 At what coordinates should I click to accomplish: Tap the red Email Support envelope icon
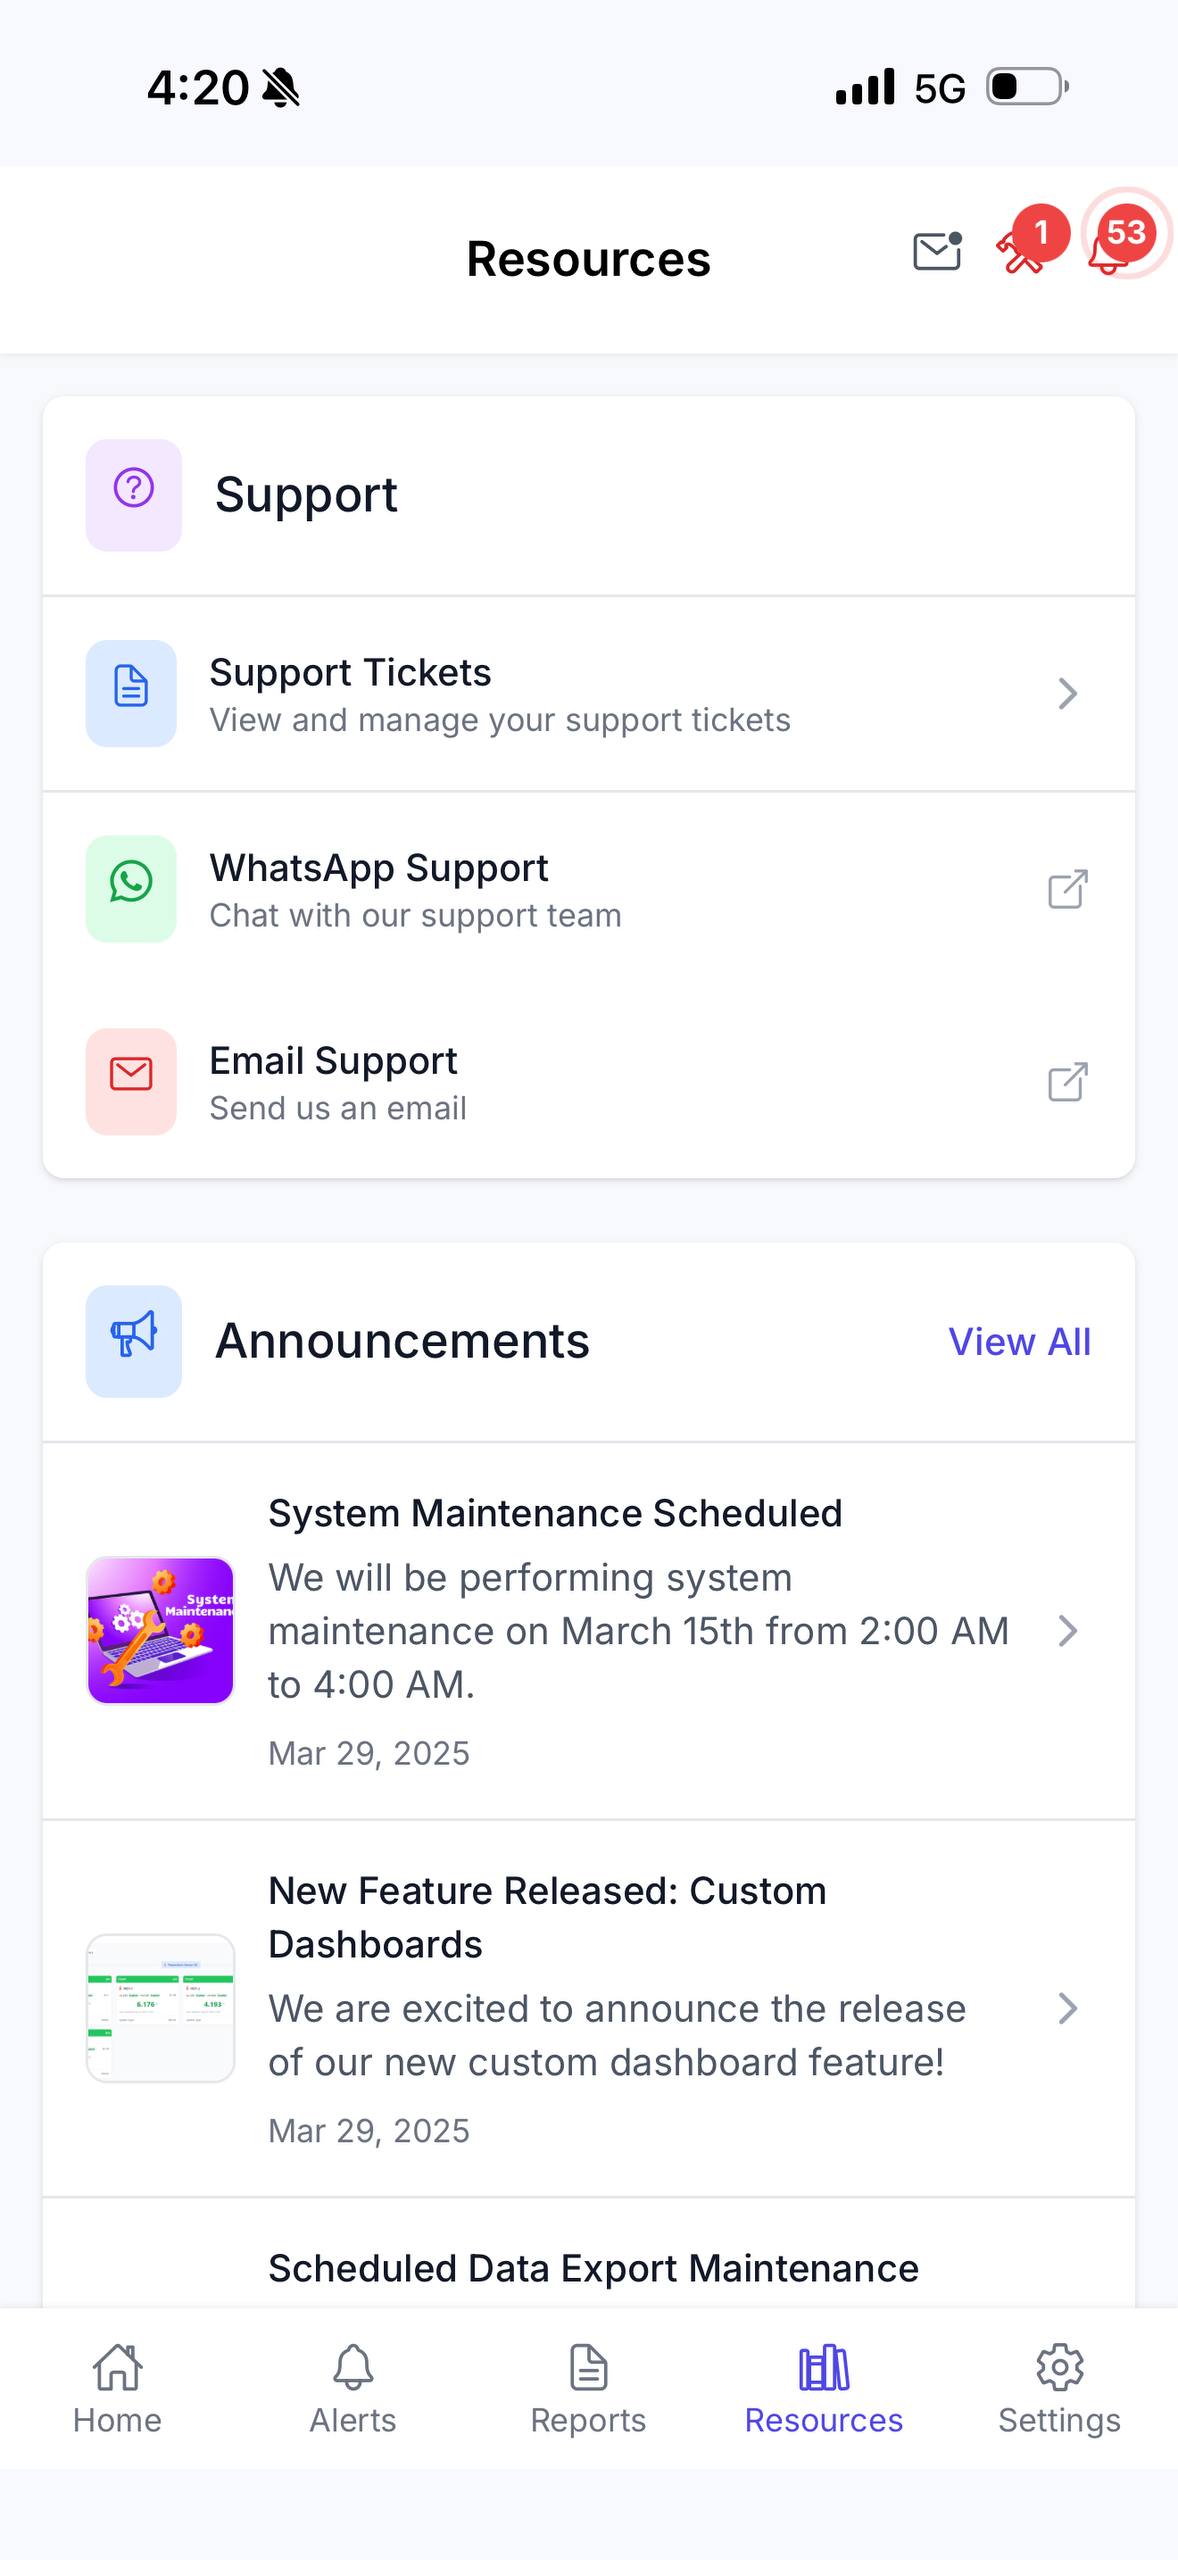[x=131, y=1080]
